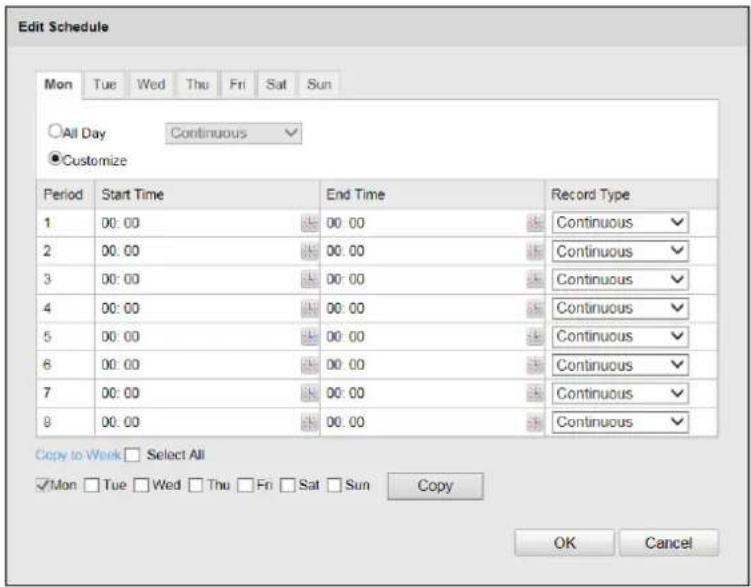The width and height of the screenshot is (751, 587).
Task: Open Record Type dropdown for period 6
Action: tap(620, 365)
